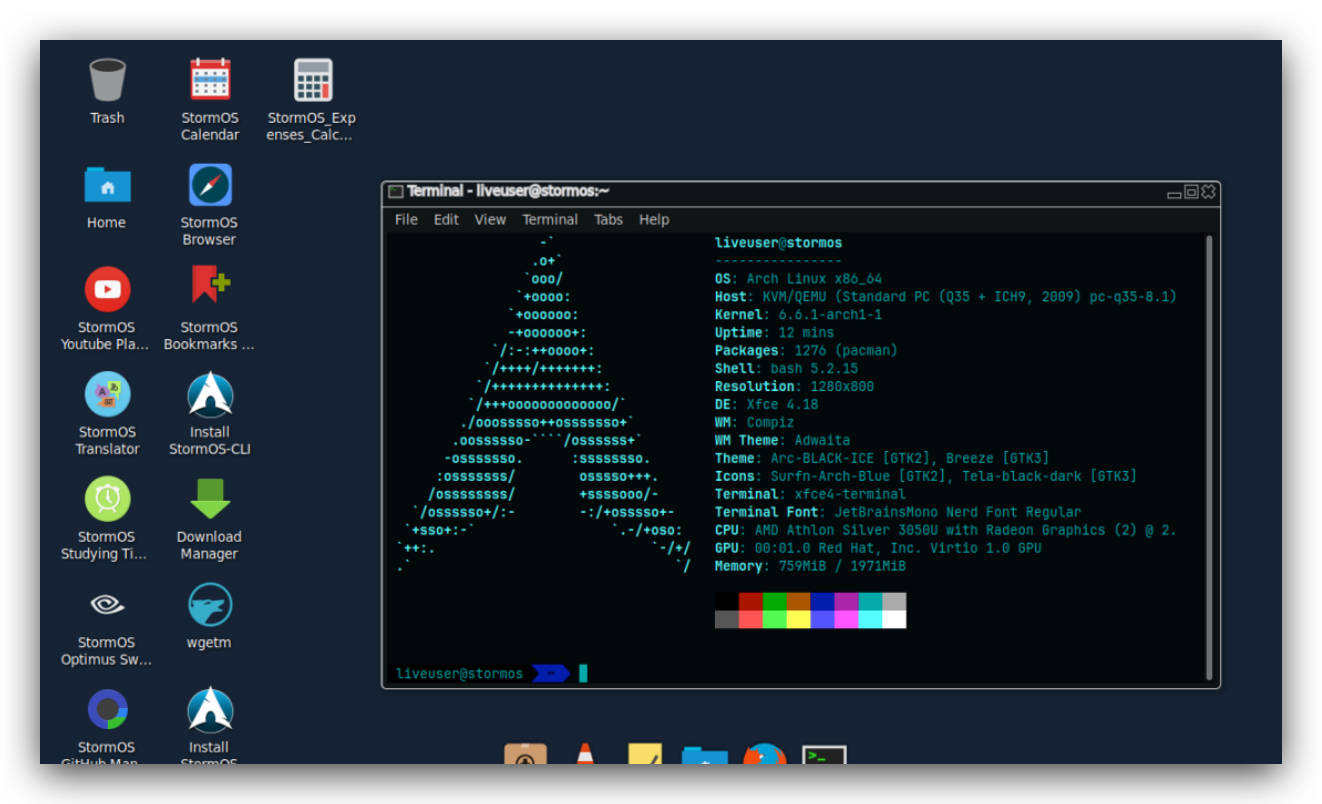Launch StormOS Browser compass icon
1322x804 pixels.
(x=210, y=185)
